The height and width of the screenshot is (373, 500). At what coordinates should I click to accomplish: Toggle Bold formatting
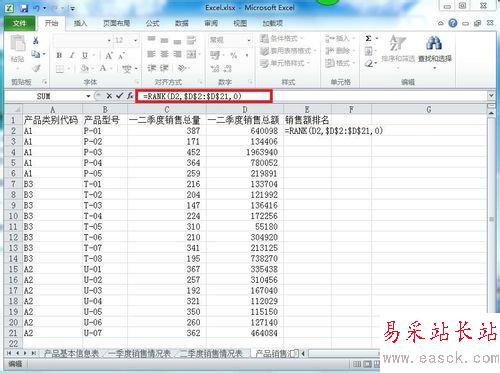click(x=59, y=55)
